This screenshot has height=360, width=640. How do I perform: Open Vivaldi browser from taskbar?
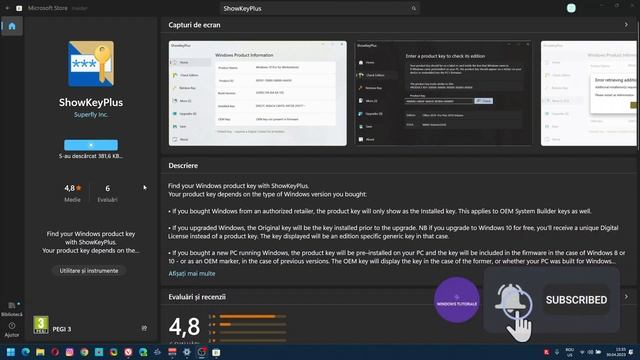pos(129,352)
